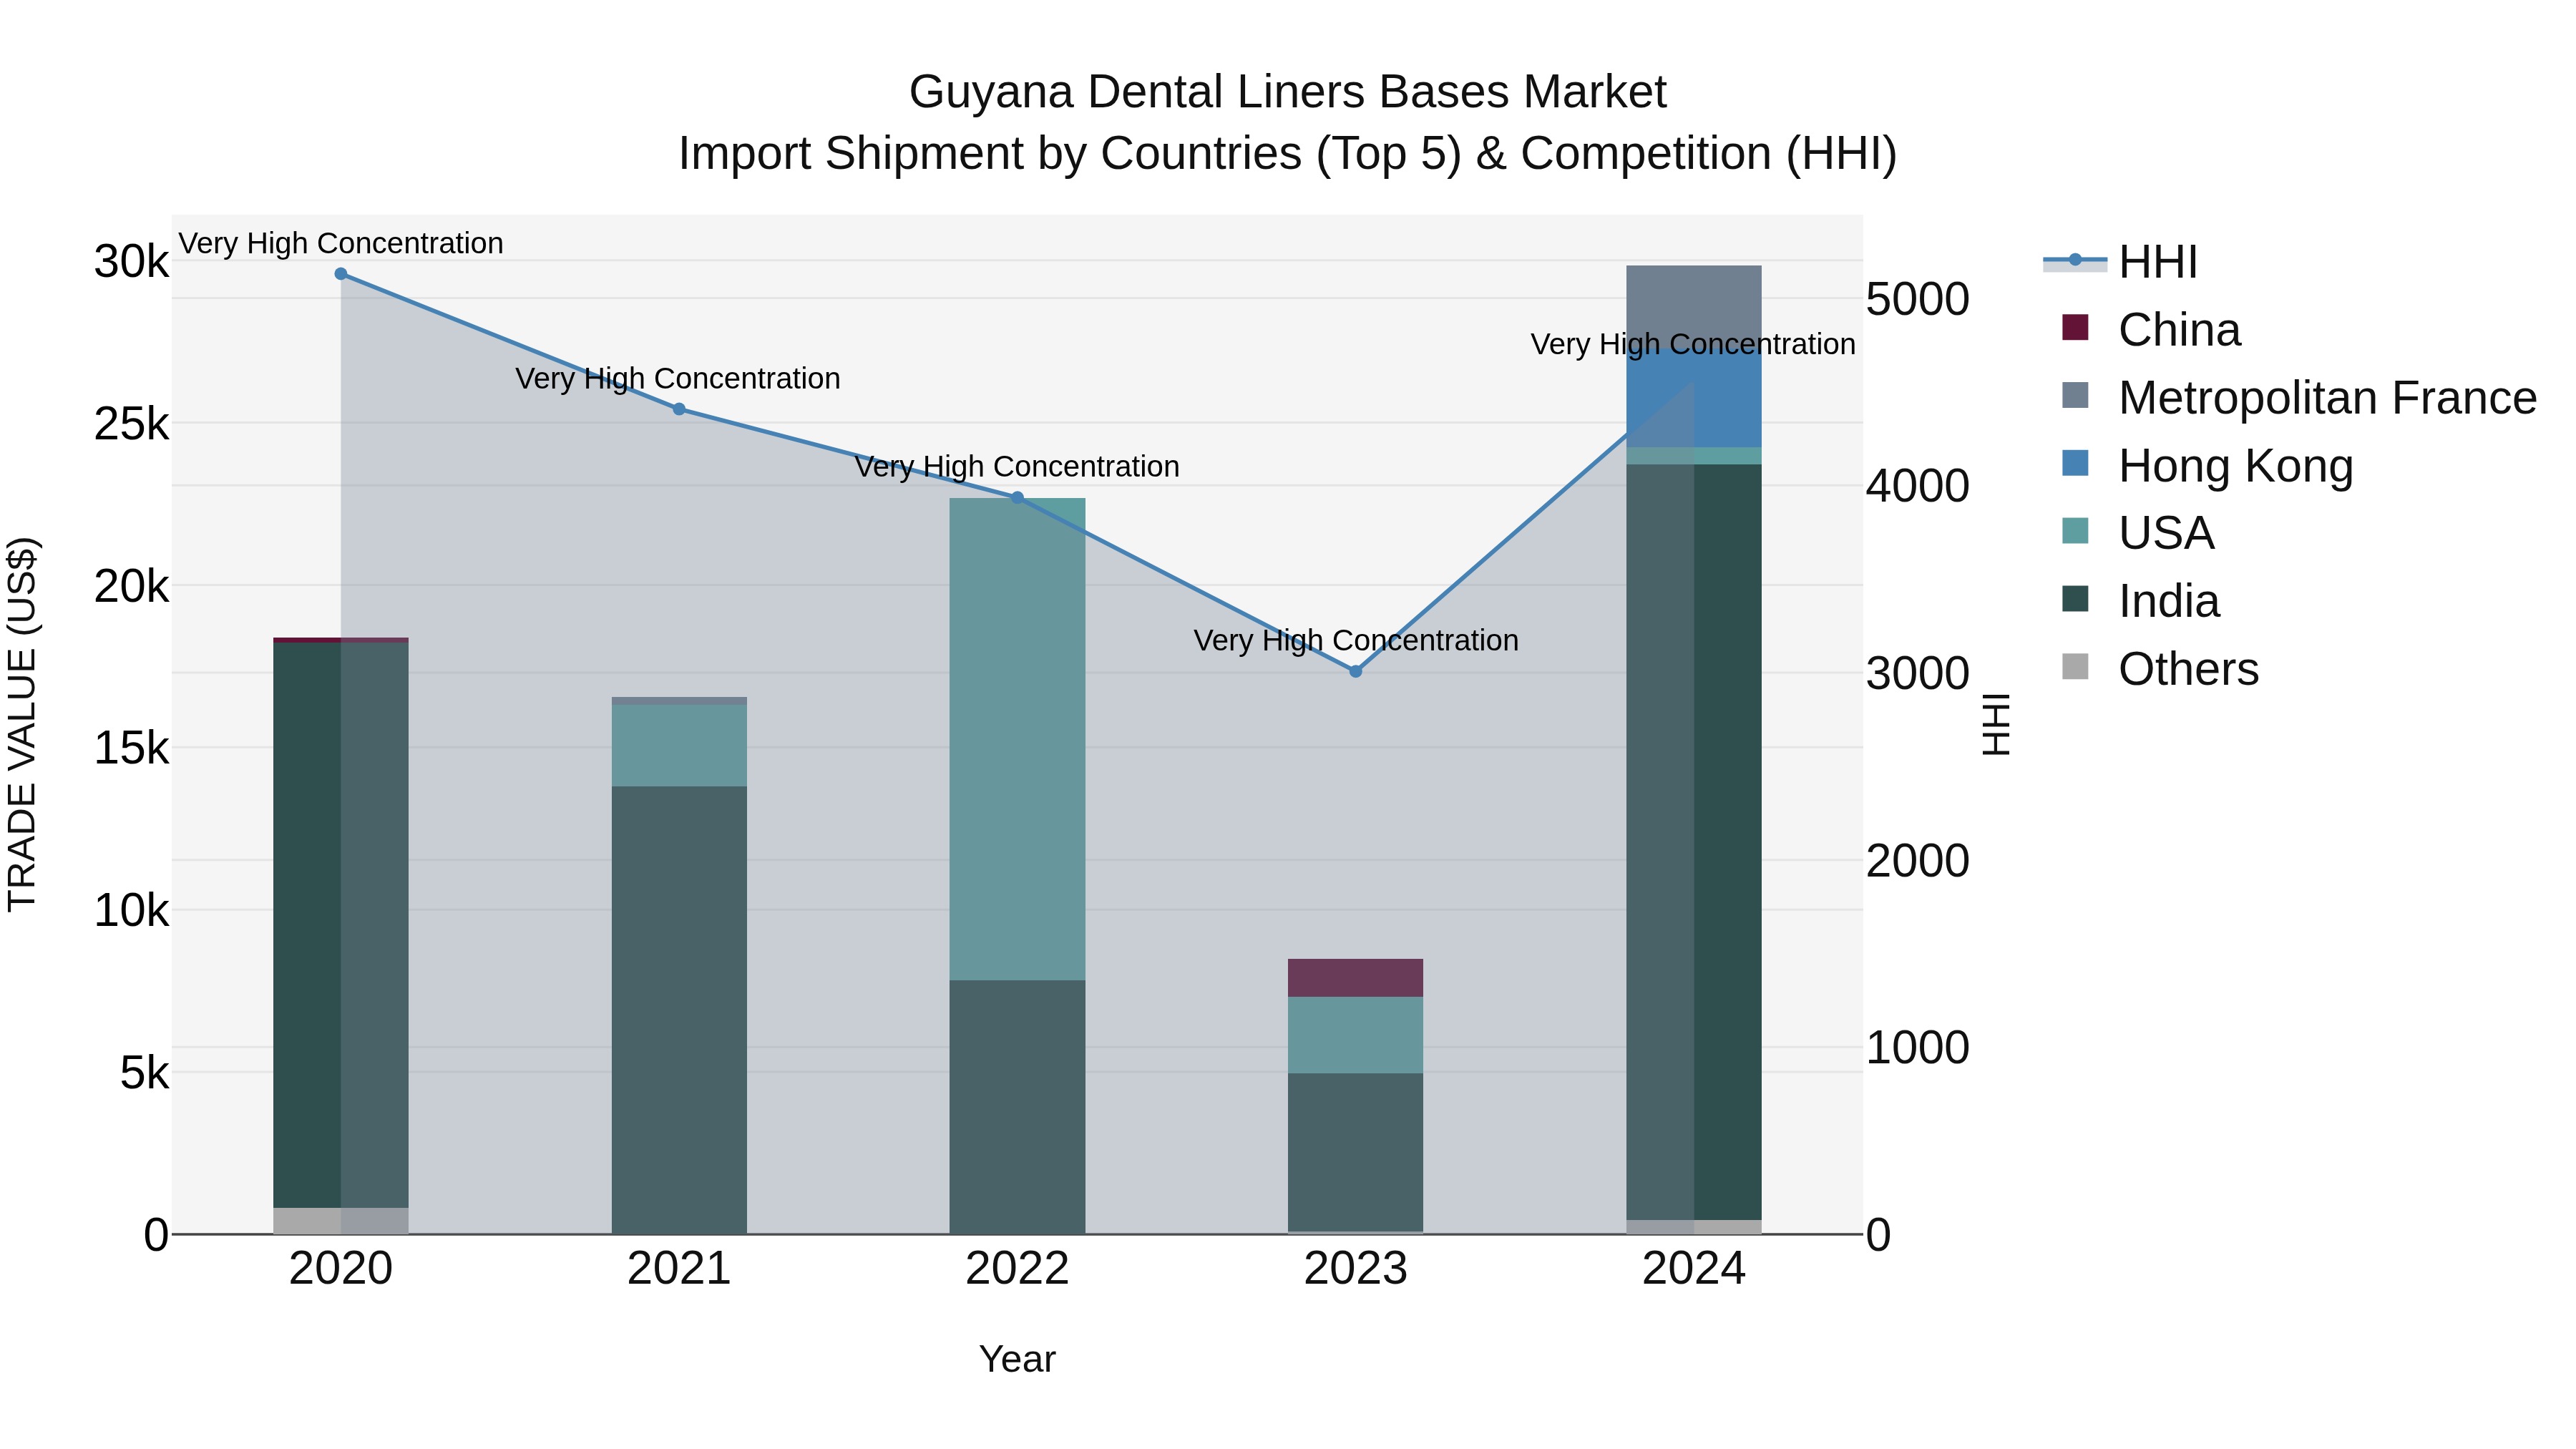
Task: Click the 2021 x-axis label
Action: [x=679, y=1269]
